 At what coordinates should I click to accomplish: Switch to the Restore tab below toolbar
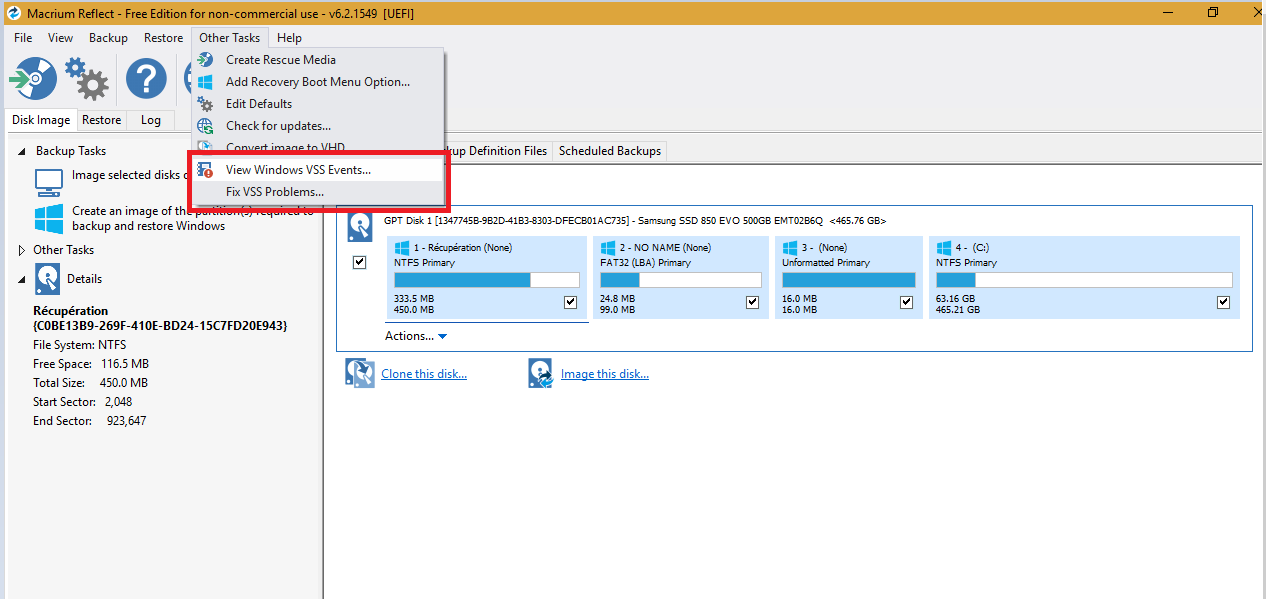pyautogui.click(x=101, y=120)
